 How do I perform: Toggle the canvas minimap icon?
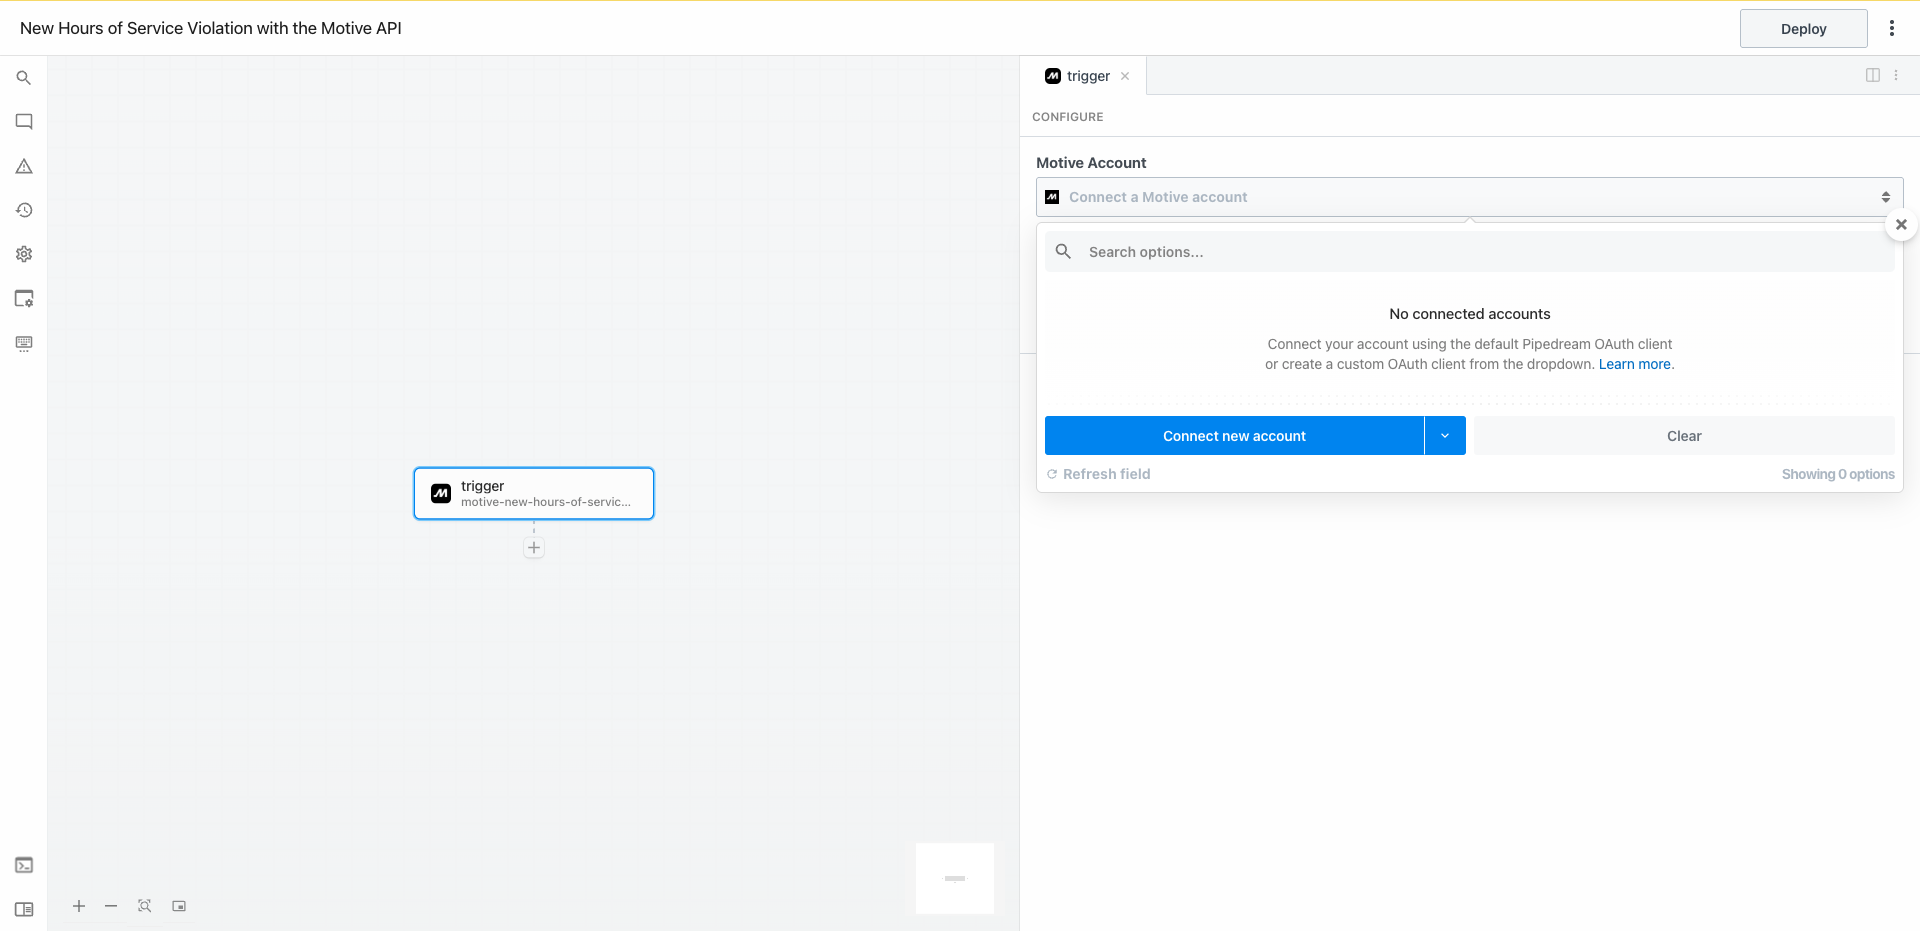pyautogui.click(x=179, y=906)
